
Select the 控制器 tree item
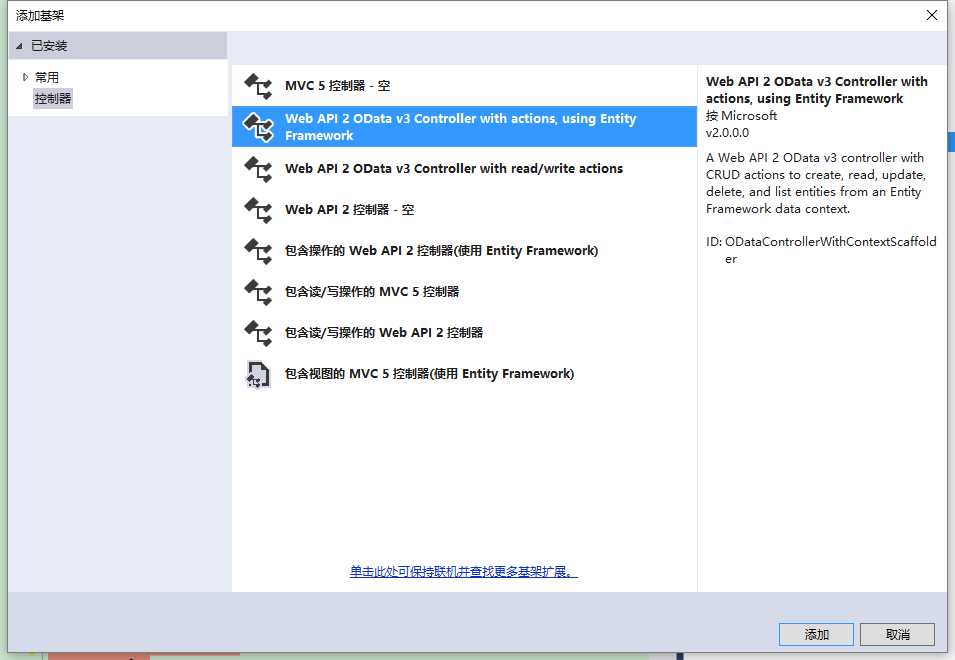pyautogui.click(x=53, y=98)
